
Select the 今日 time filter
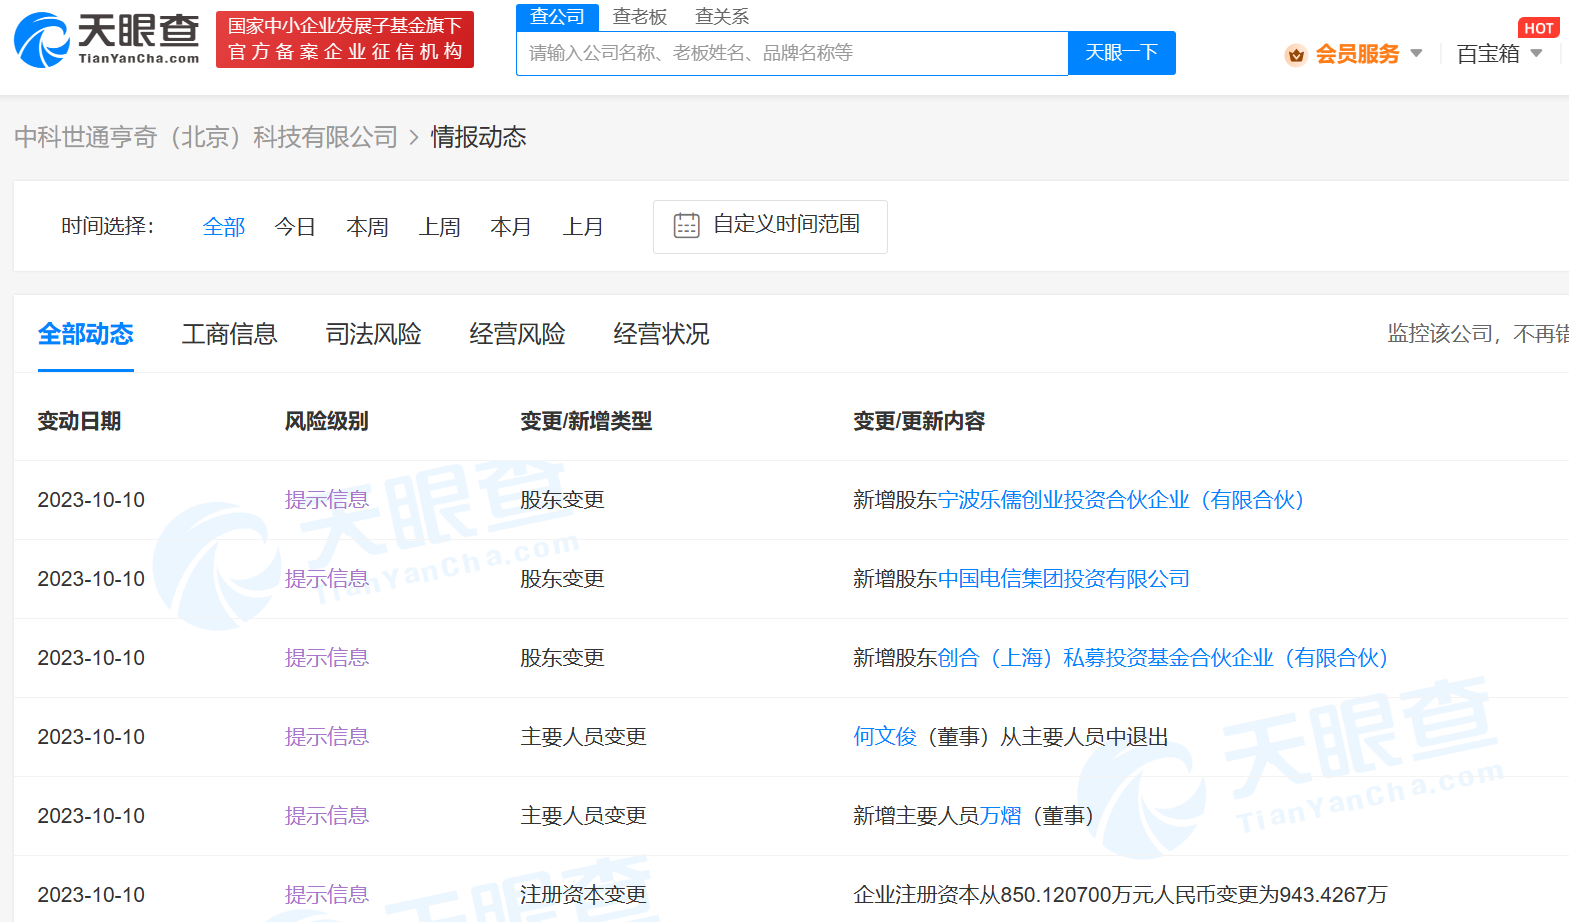[x=295, y=227]
